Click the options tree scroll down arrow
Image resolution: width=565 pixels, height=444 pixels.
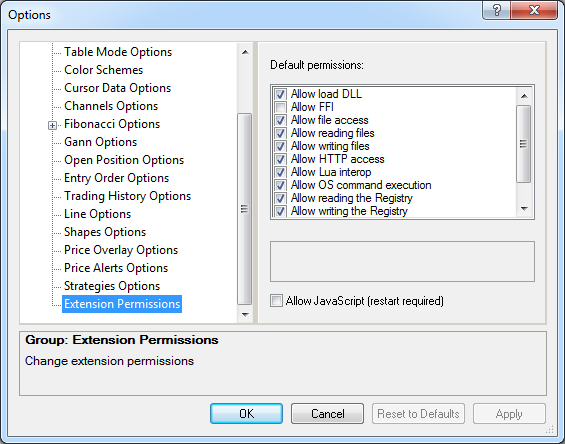click(x=245, y=314)
